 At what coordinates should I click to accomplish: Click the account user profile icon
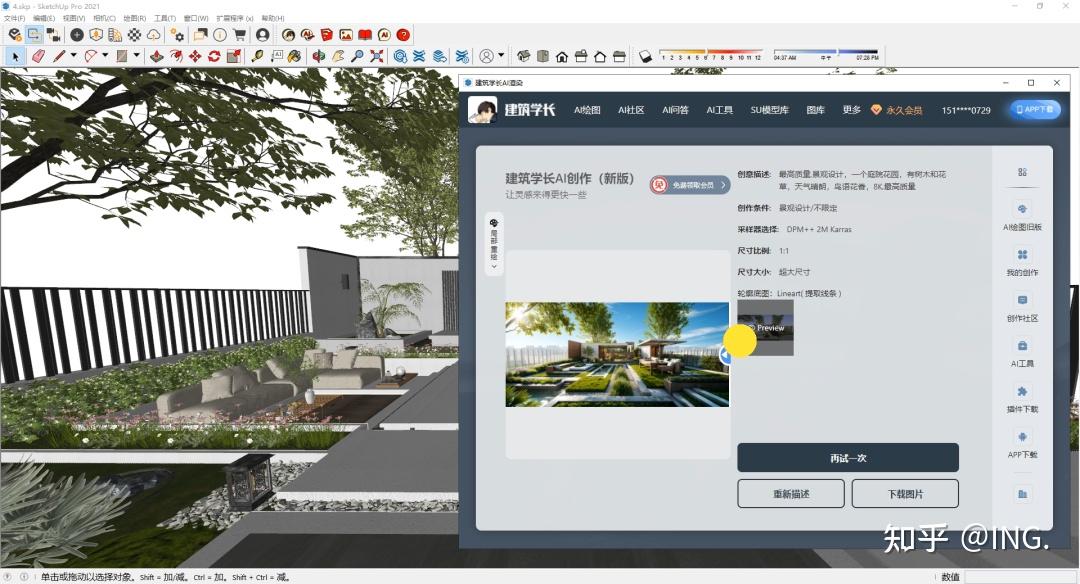click(x=262, y=34)
